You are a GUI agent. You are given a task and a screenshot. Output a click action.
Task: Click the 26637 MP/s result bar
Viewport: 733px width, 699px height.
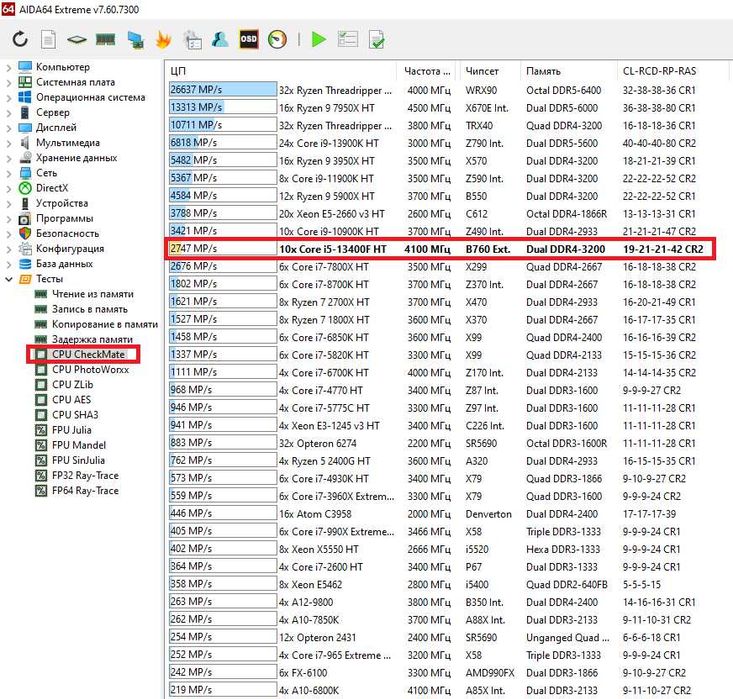click(x=223, y=89)
